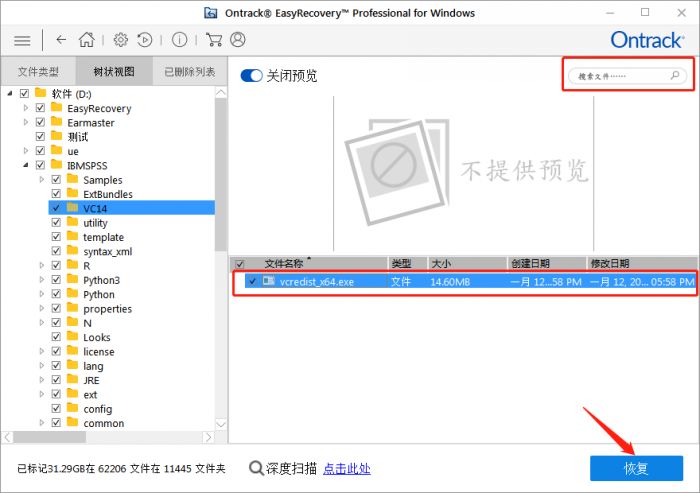Viewport: 700px width, 493px height.
Task: Click the deep scan magnifier icon
Action: tap(256, 468)
